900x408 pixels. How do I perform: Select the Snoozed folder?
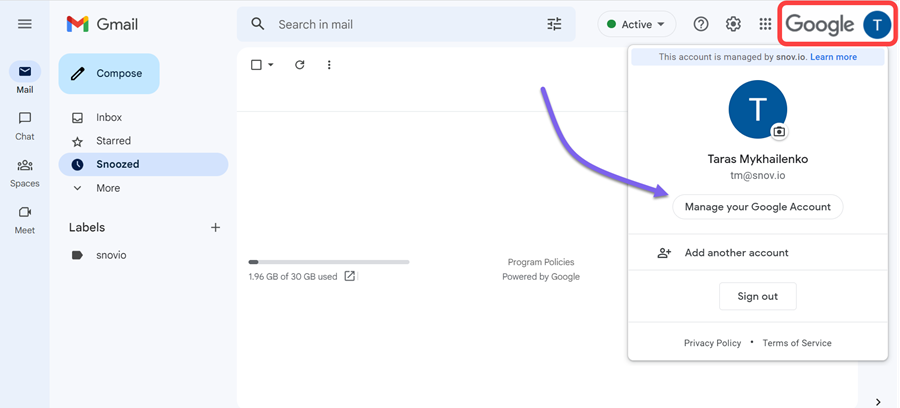click(x=143, y=164)
